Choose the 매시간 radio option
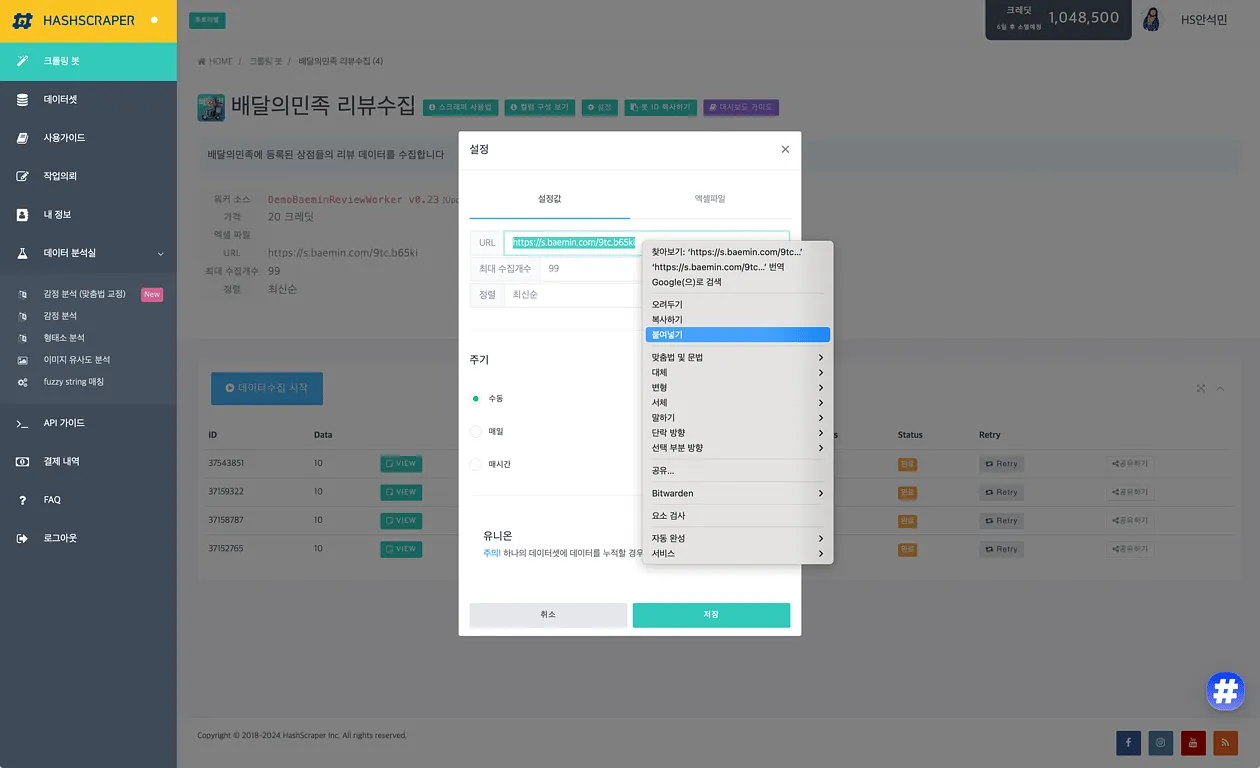Image resolution: width=1260 pixels, height=768 pixels. (x=476, y=464)
